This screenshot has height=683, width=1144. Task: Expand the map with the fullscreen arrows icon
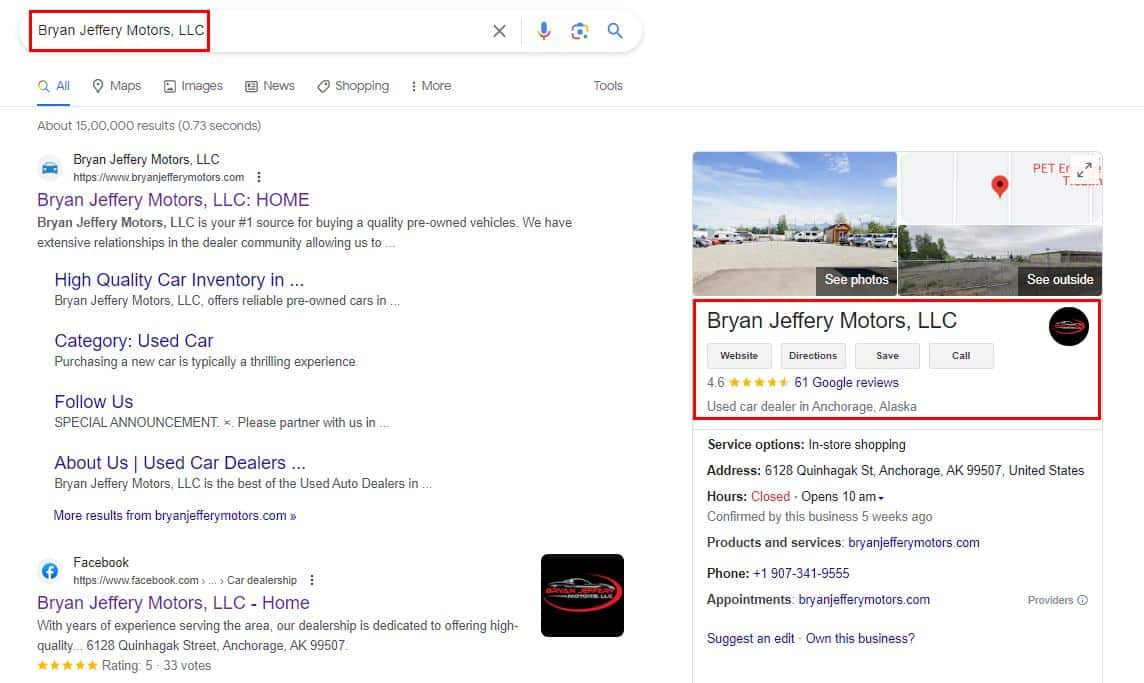1084,169
